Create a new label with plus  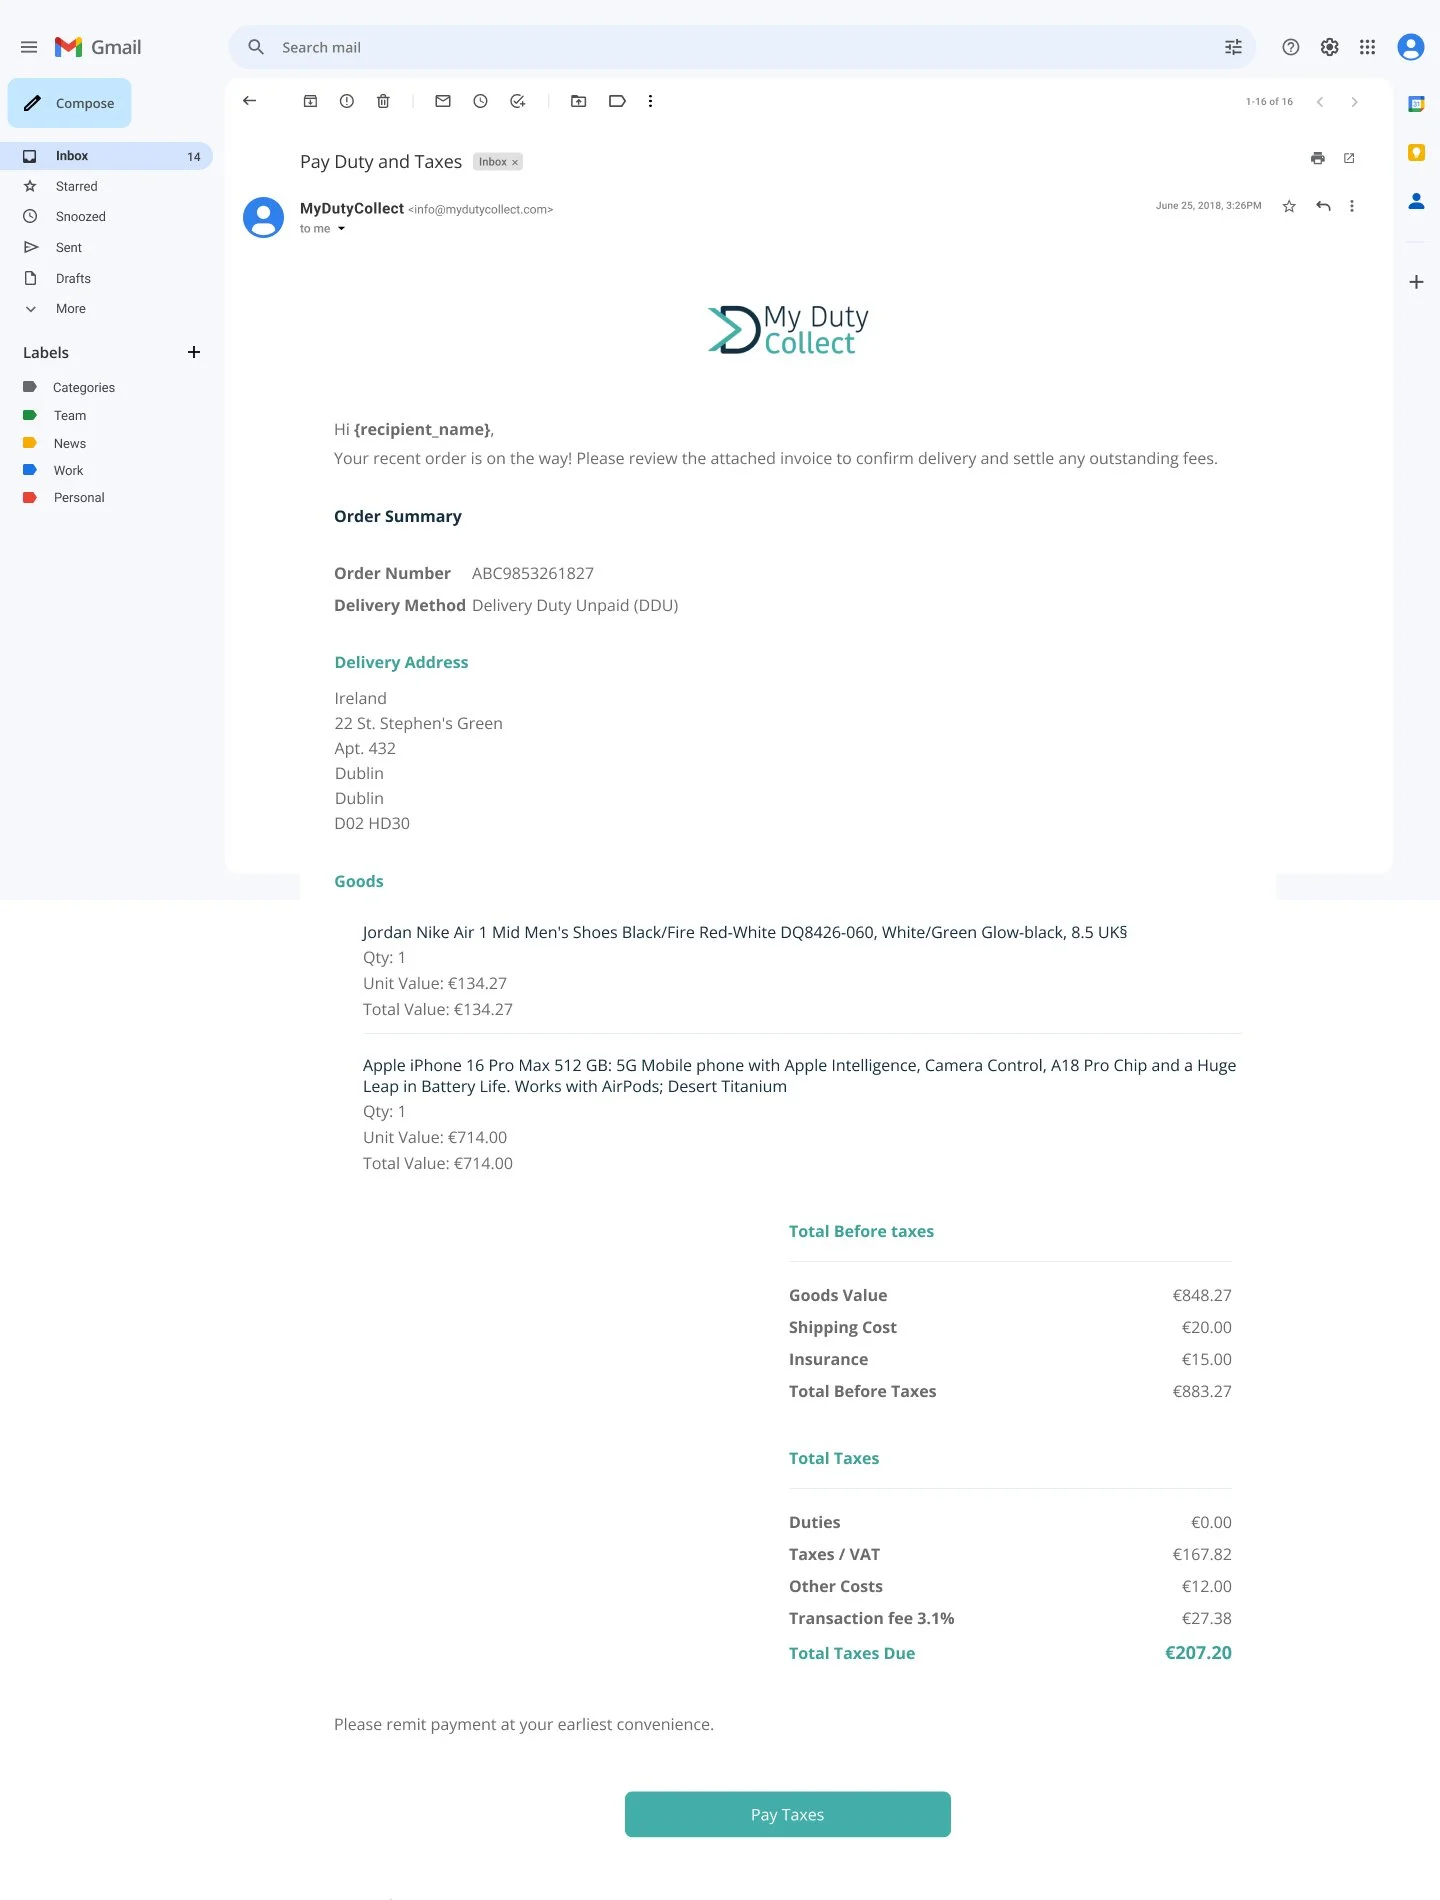194,352
